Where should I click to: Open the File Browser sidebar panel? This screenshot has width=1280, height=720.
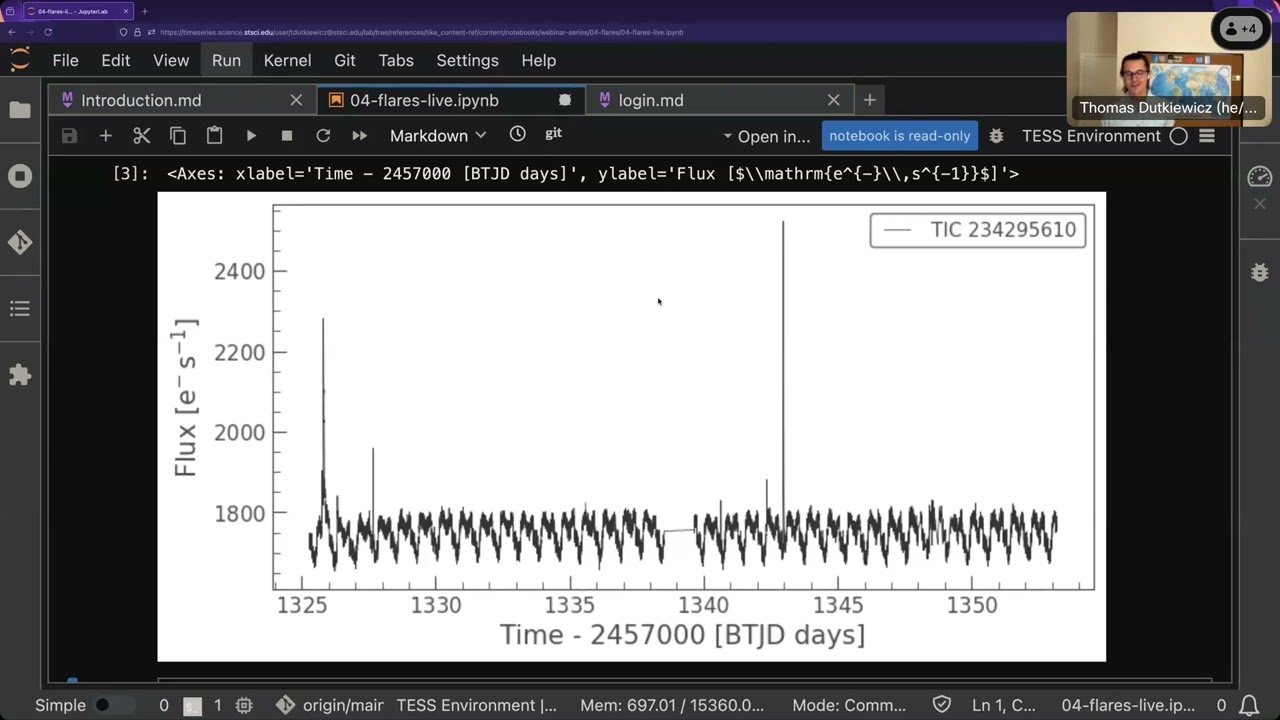pyautogui.click(x=20, y=110)
